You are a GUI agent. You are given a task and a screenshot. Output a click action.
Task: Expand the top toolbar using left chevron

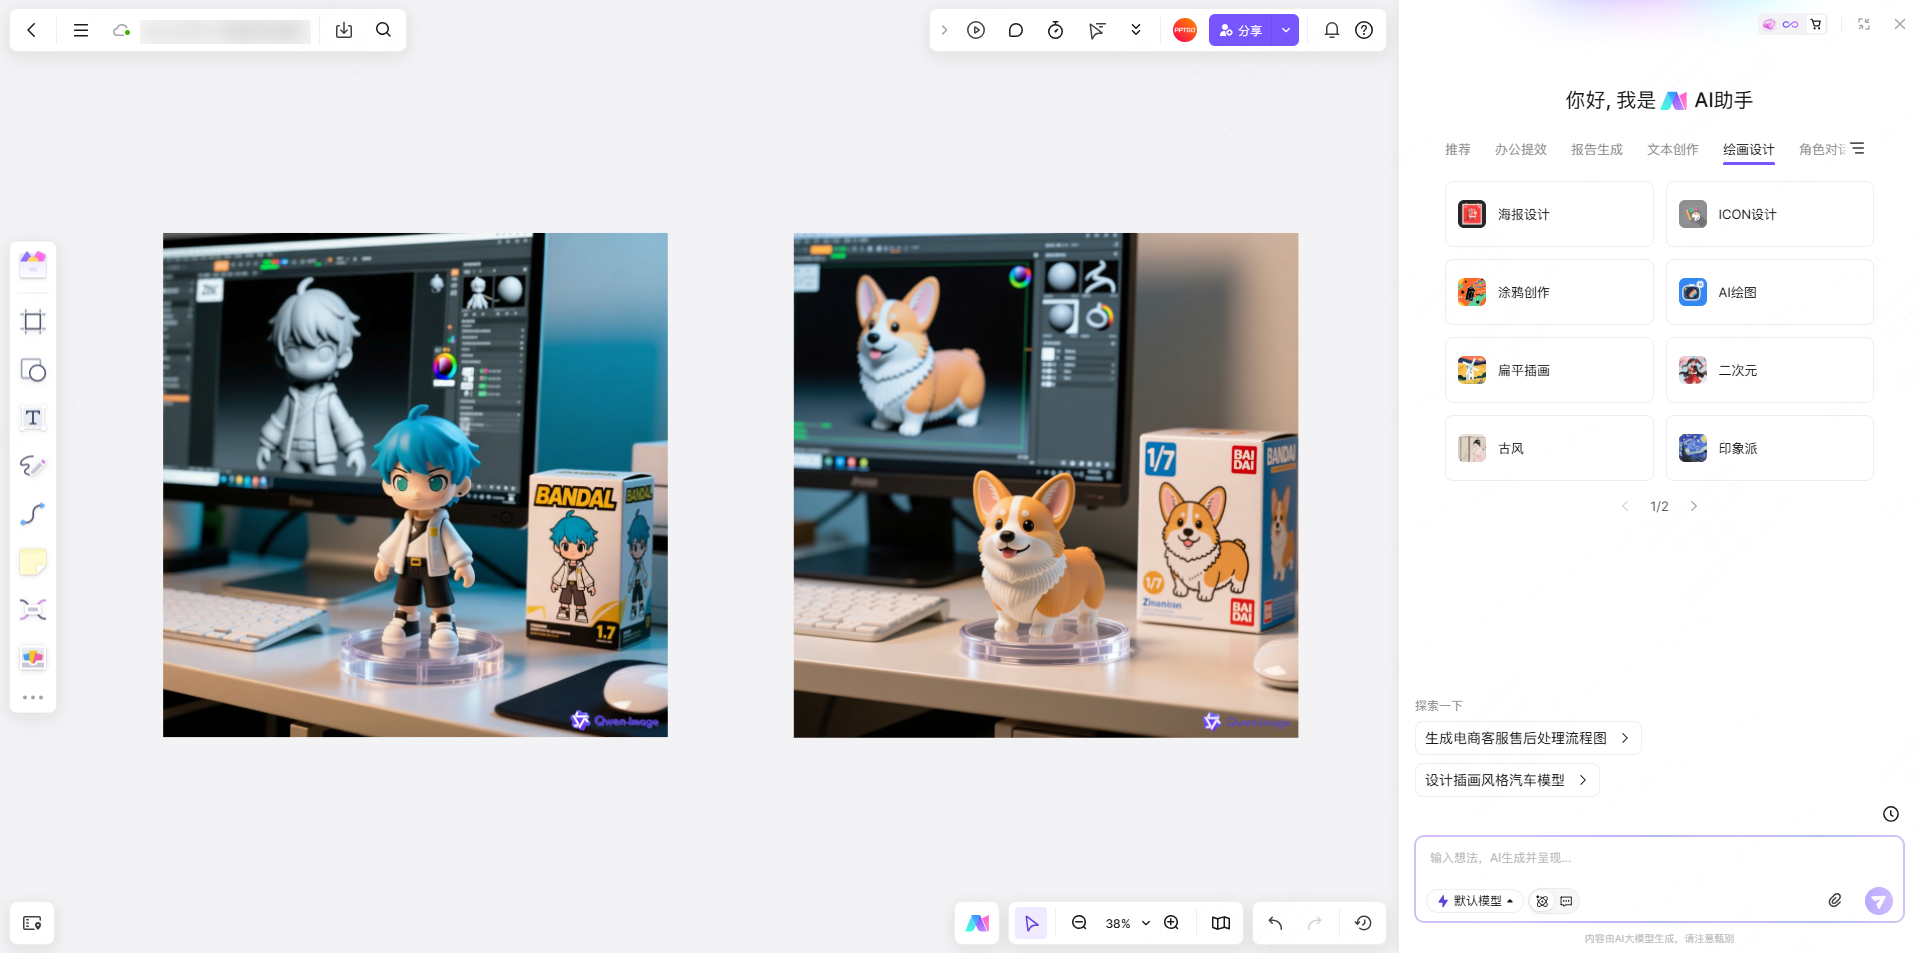coord(944,30)
